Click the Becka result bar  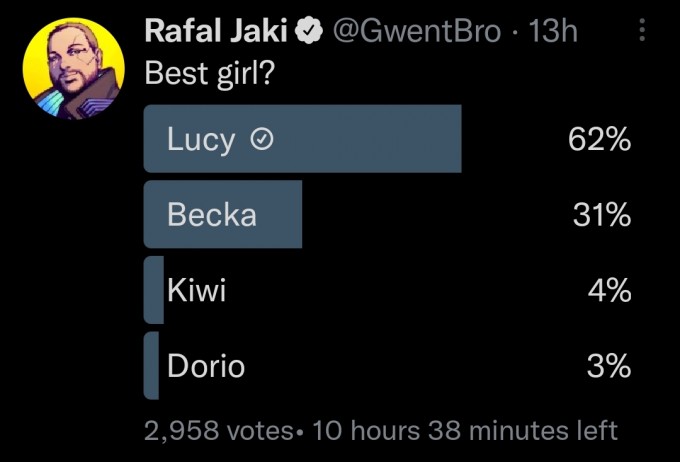222,214
